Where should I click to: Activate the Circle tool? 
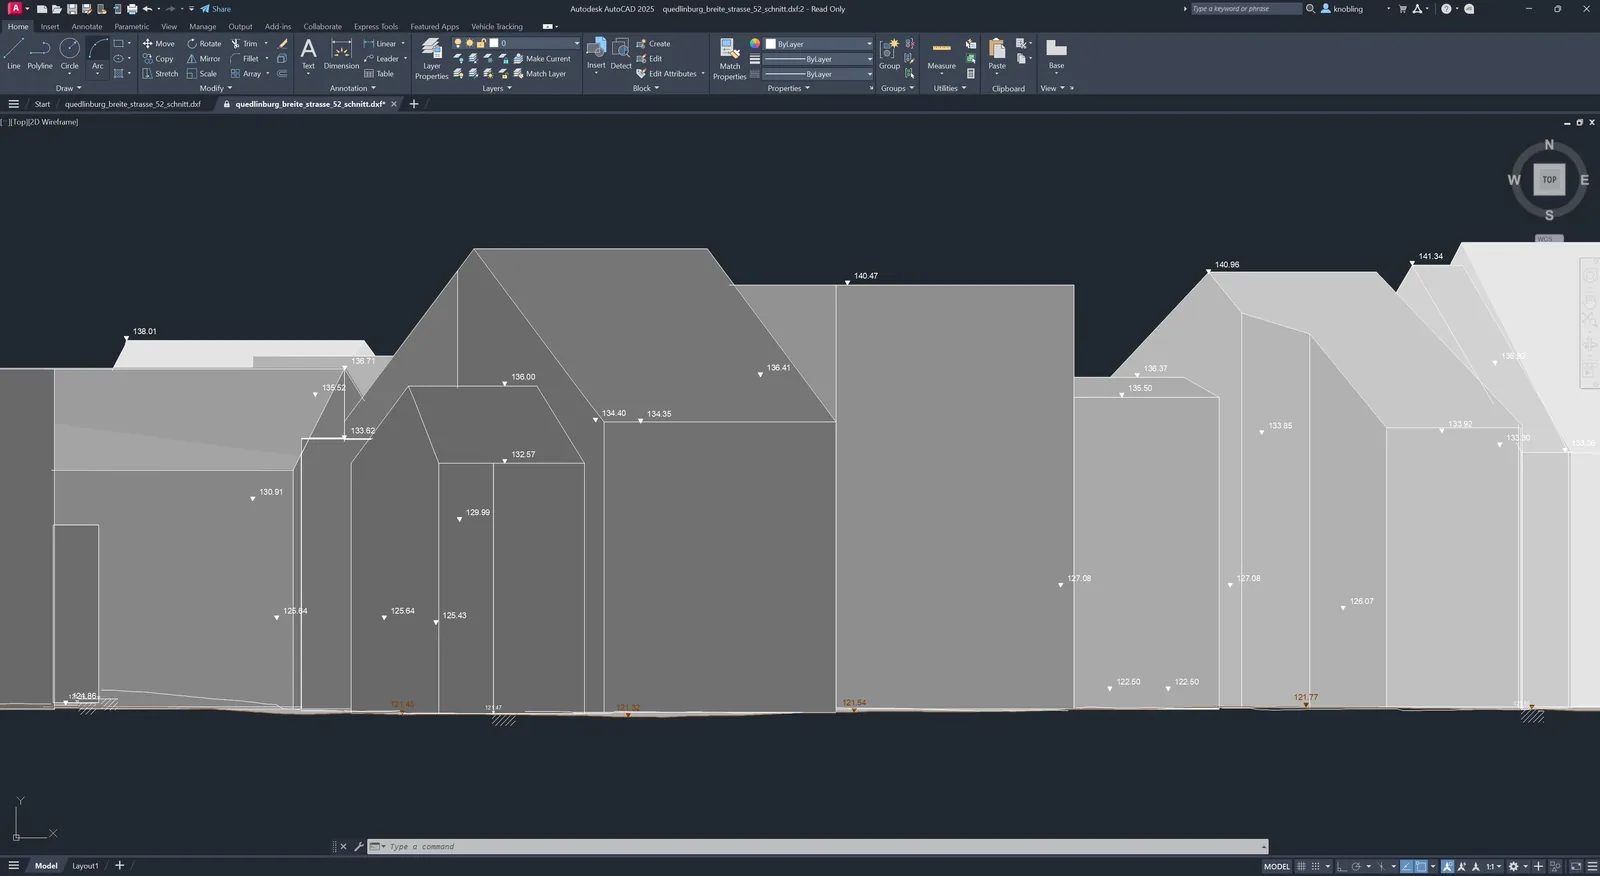[69, 54]
